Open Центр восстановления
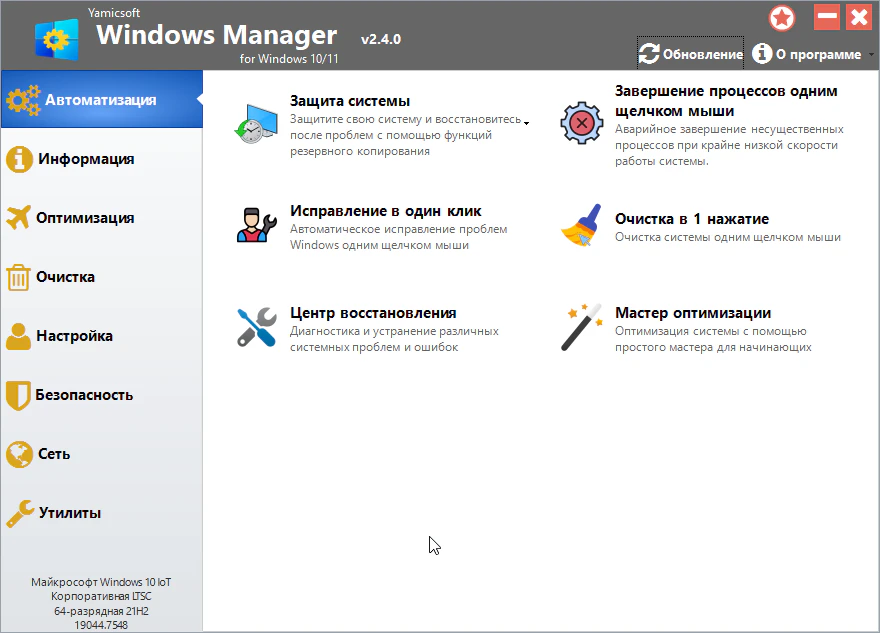 [373, 313]
